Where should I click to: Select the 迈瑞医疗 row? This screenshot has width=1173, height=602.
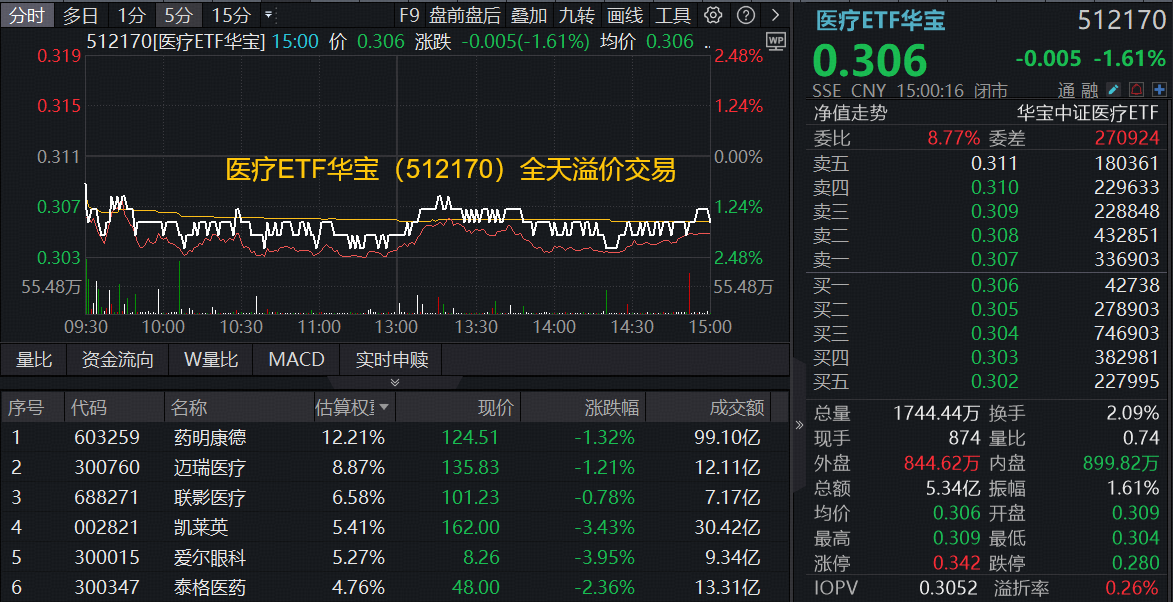coord(395,467)
